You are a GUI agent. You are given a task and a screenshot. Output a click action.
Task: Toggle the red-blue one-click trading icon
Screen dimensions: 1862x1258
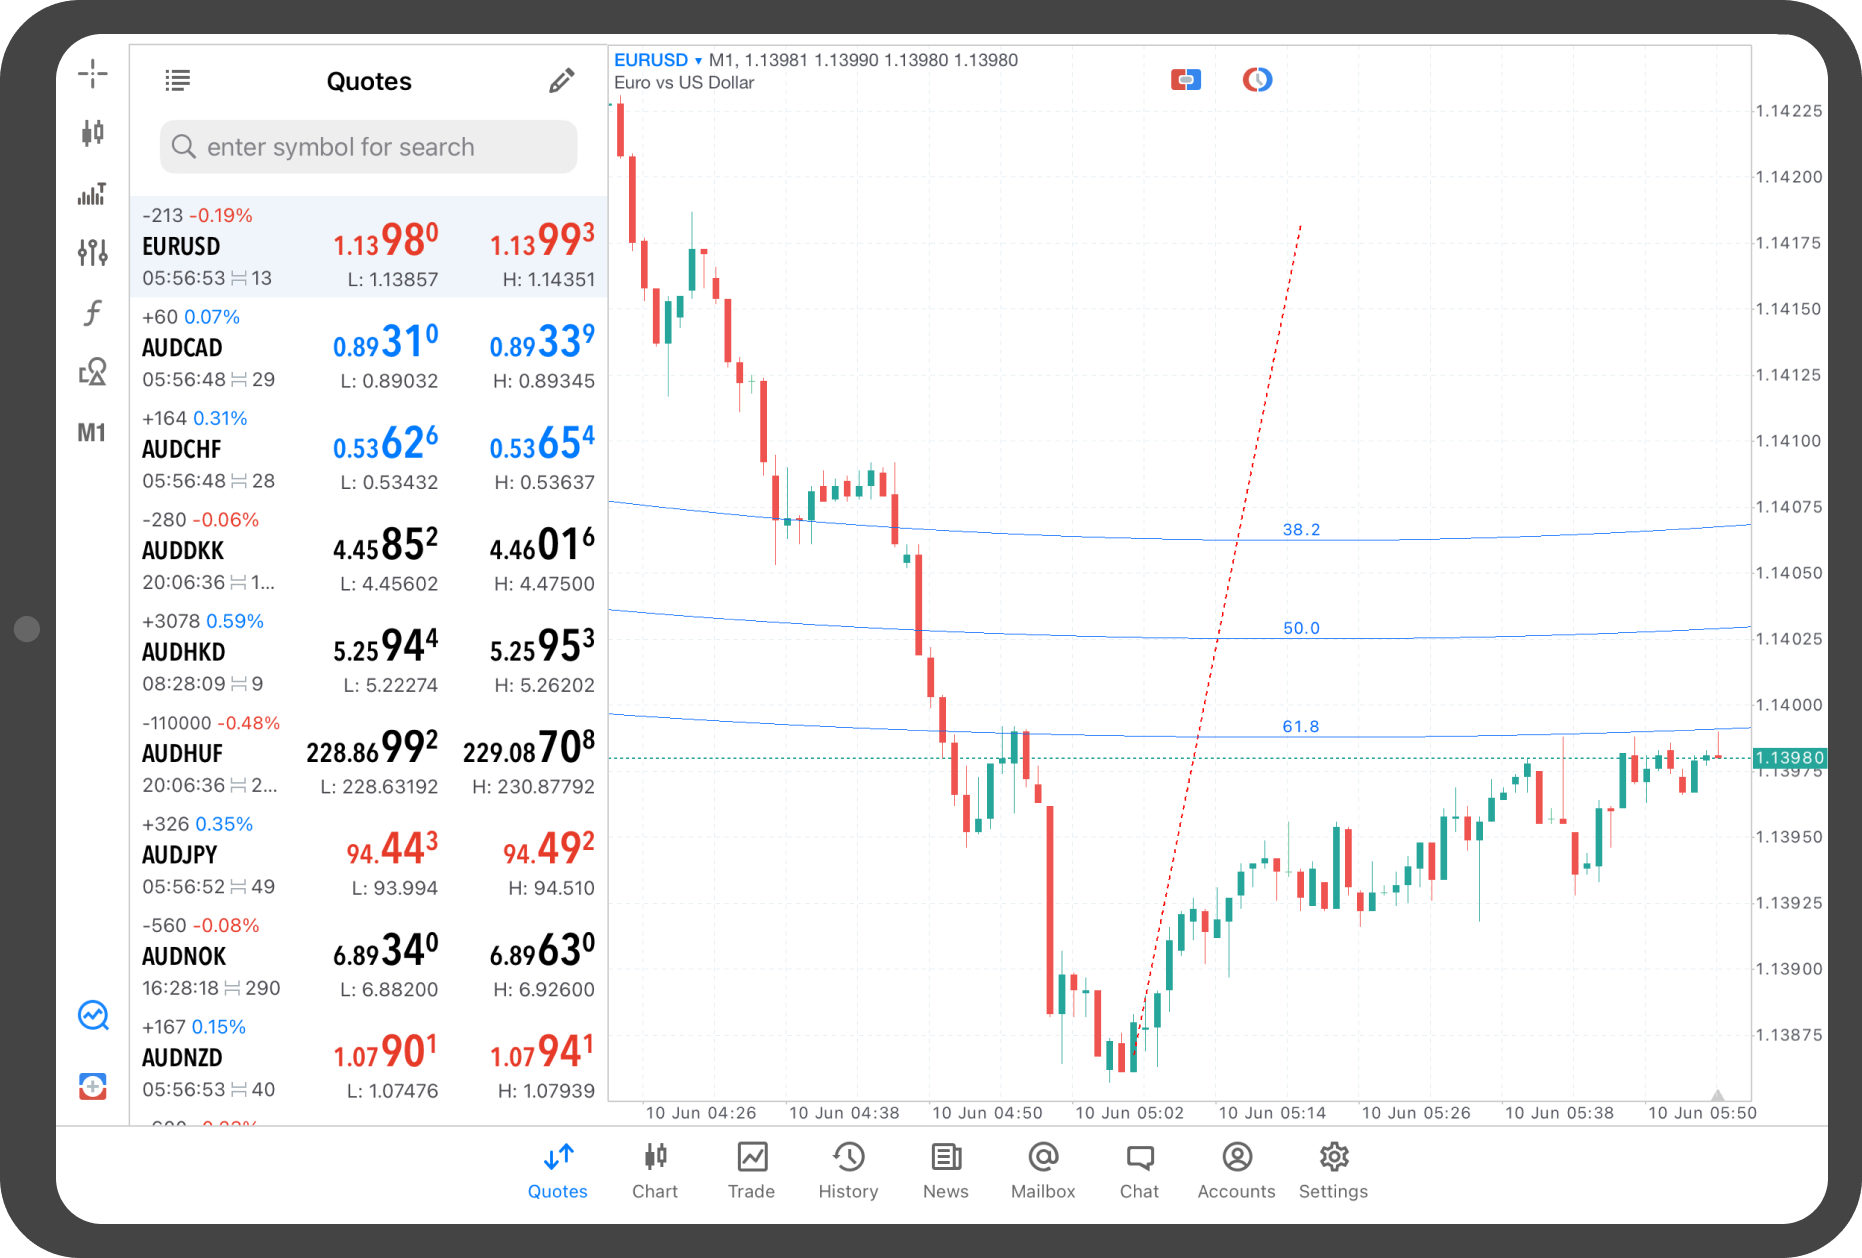click(x=1185, y=80)
